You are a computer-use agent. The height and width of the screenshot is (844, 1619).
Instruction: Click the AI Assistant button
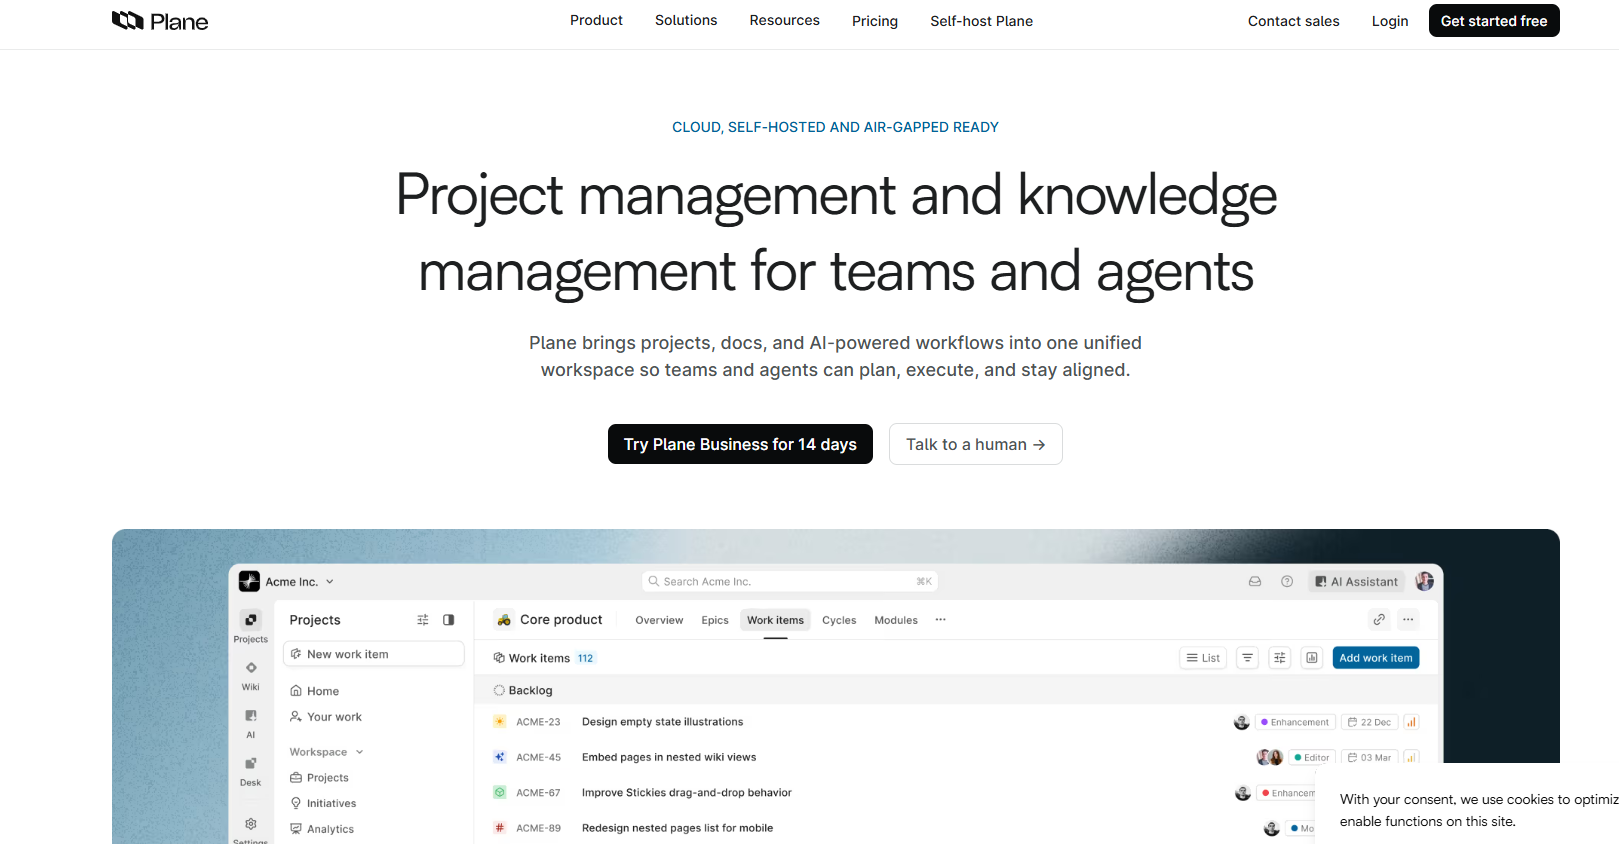(x=1356, y=581)
